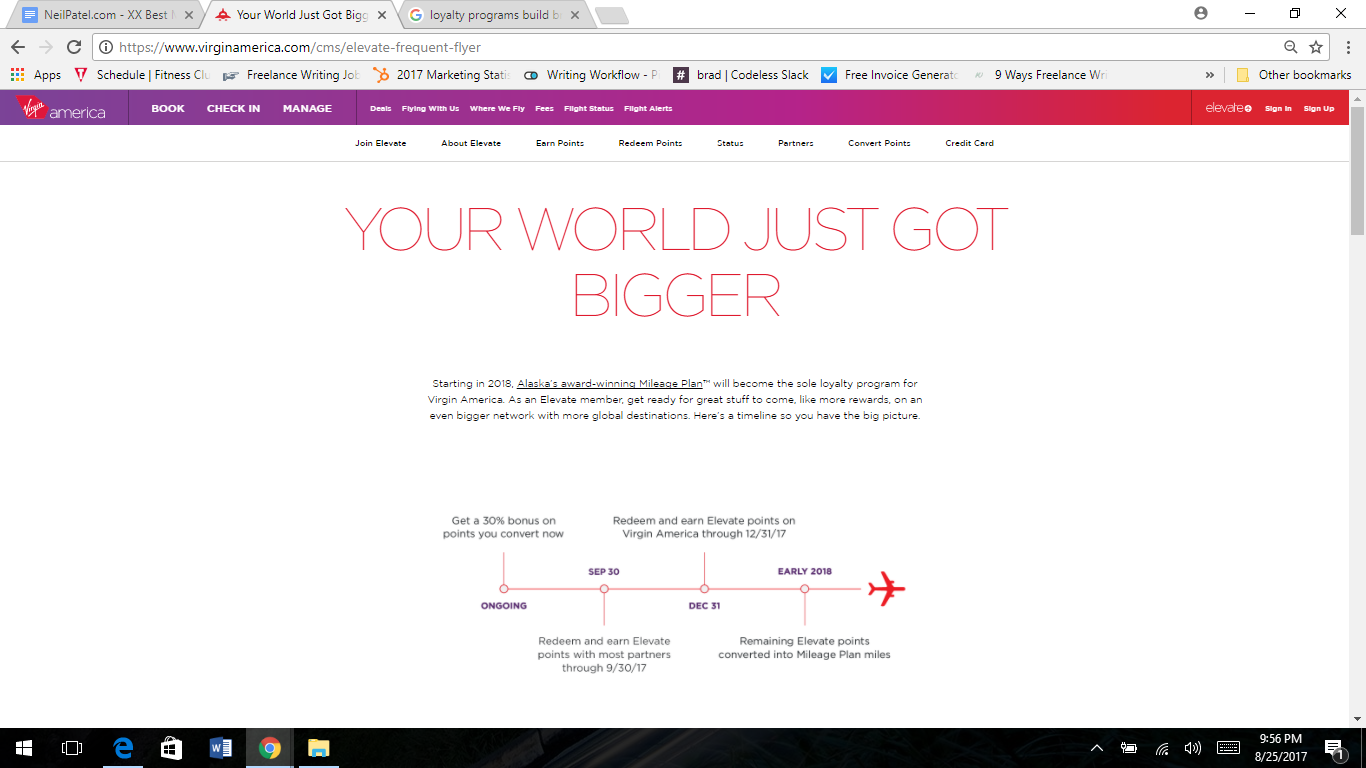Click the volume speaker tray icon

pyautogui.click(x=1192, y=748)
